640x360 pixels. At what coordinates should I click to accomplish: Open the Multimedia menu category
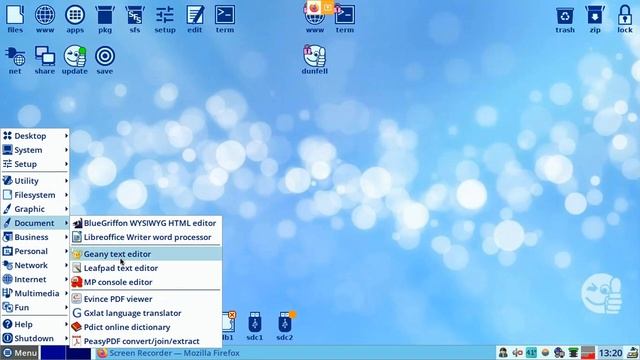pos(35,293)
